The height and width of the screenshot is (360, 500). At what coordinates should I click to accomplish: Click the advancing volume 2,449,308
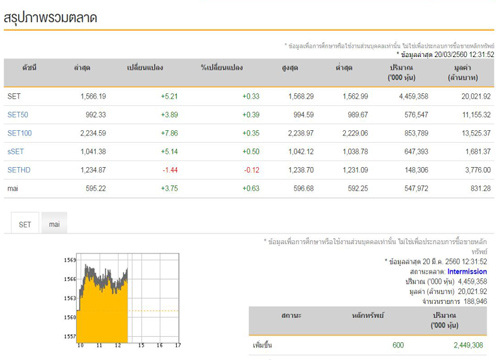468,345
